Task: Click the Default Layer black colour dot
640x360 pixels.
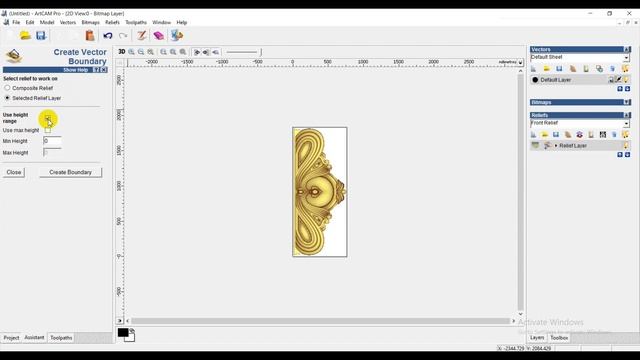Action: (x=535, y=80)
